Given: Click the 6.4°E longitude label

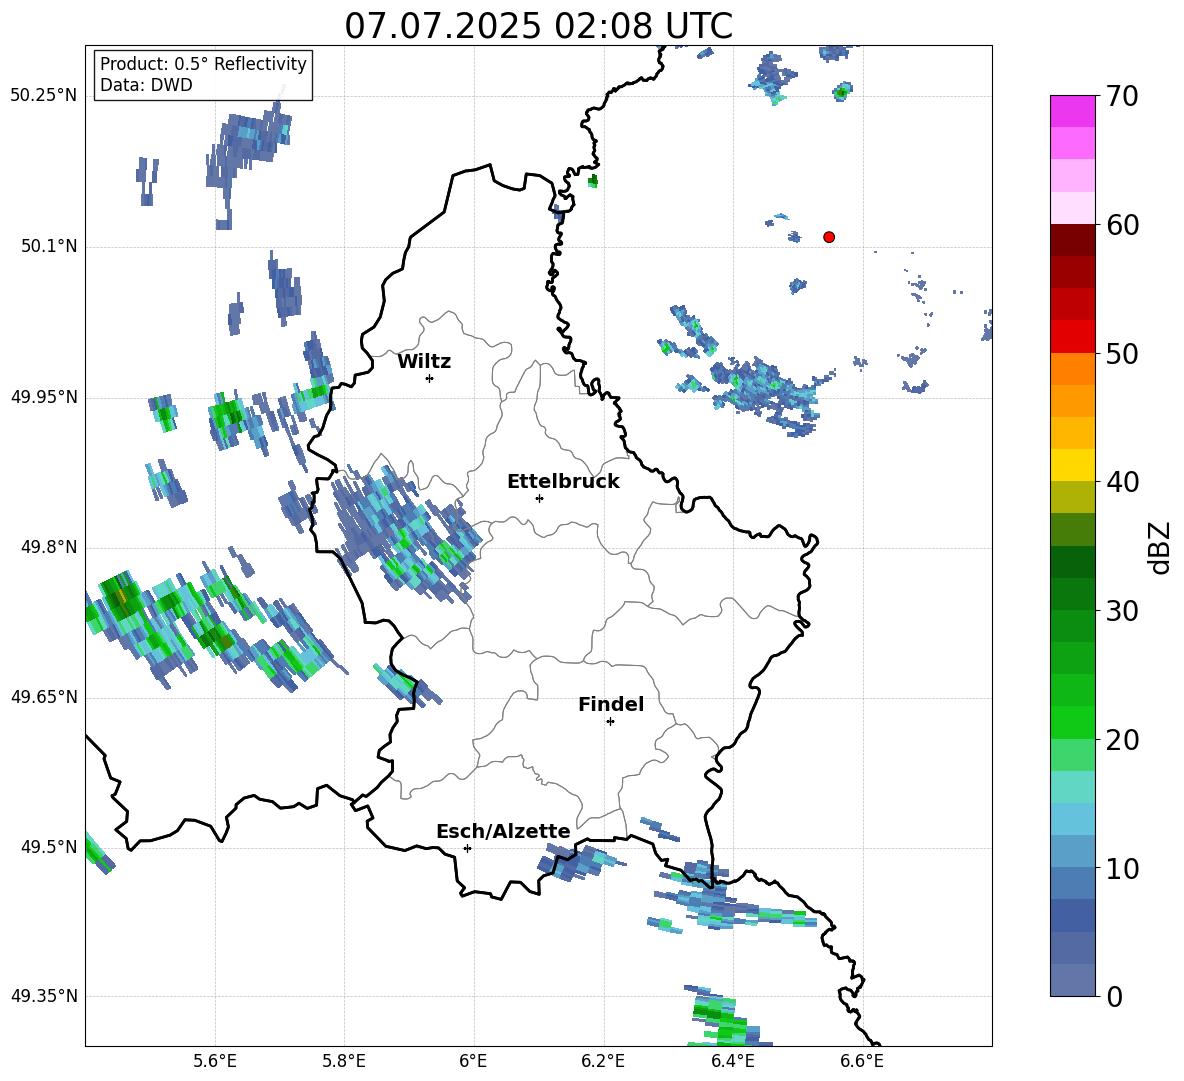Looking at the screenshot, I should [732, 1061].
